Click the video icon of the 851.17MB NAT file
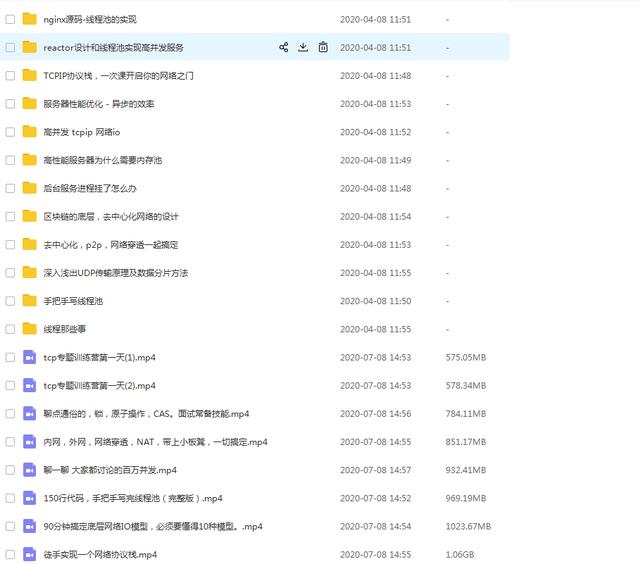Image resolution: width=640 pixels, height=564 pixels. click(x=29, y=442)
